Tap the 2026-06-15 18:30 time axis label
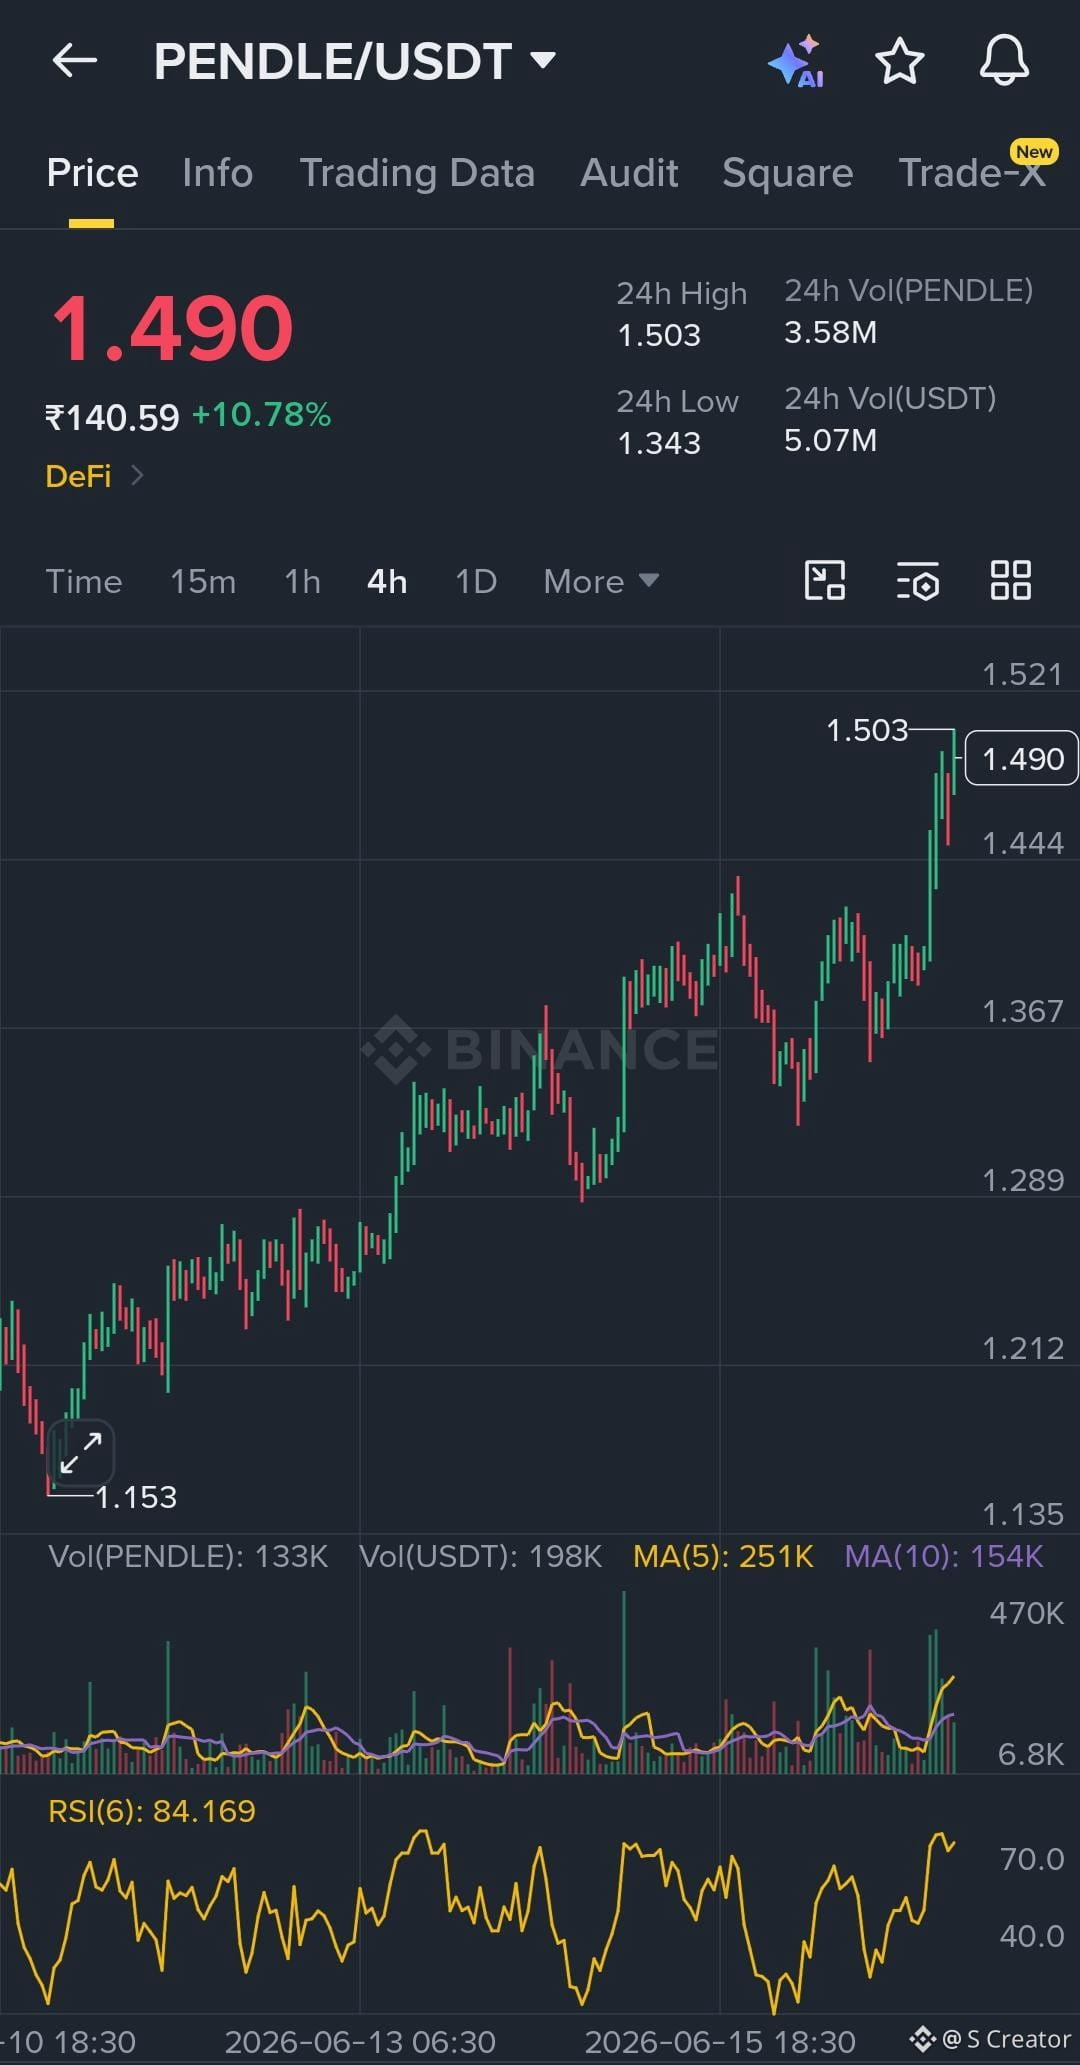Image resolution: width=1080 pixels, height=2065 pixels. 720,2041
